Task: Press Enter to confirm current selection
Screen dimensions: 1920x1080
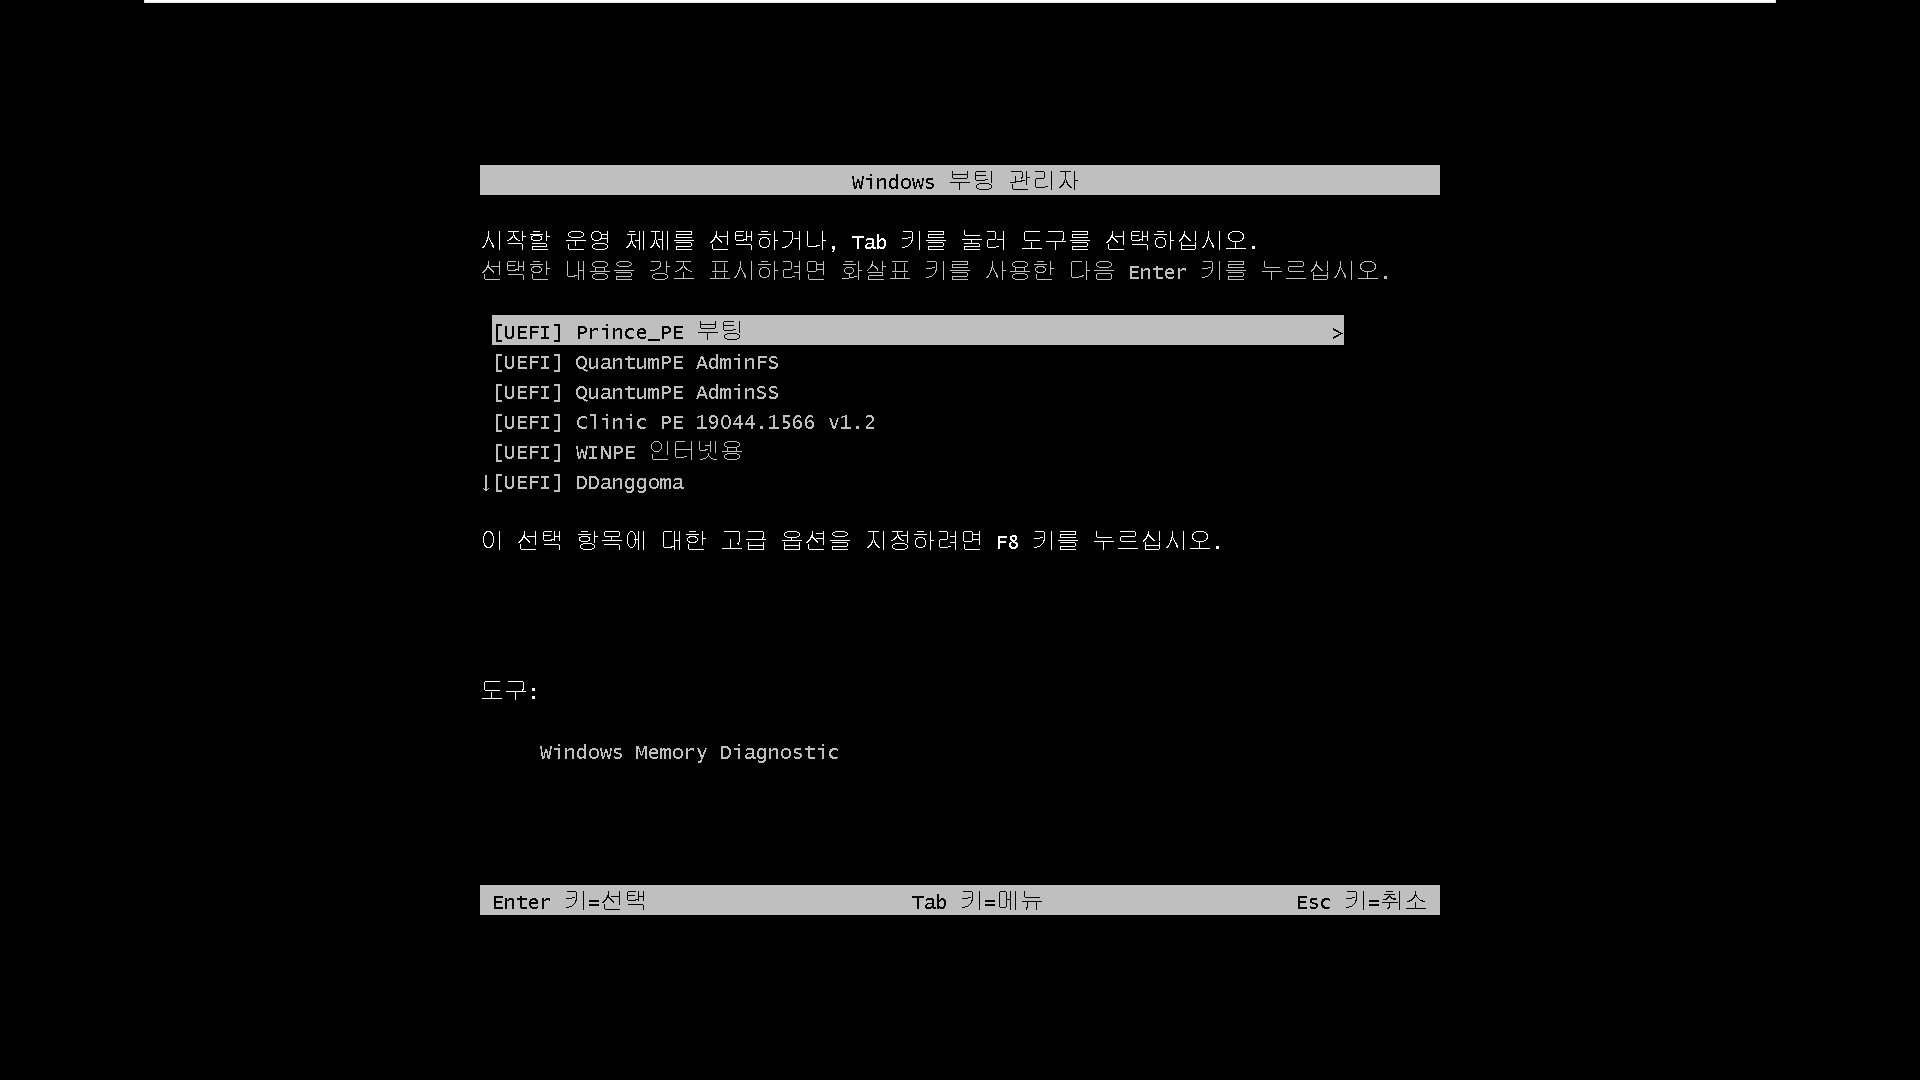Action: pos(570,901)
